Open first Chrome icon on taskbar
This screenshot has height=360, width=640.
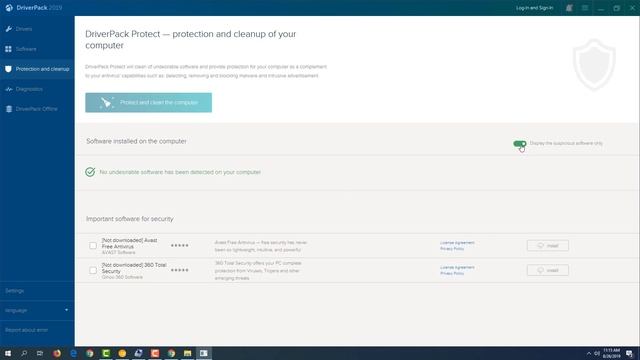pos(90,353)
